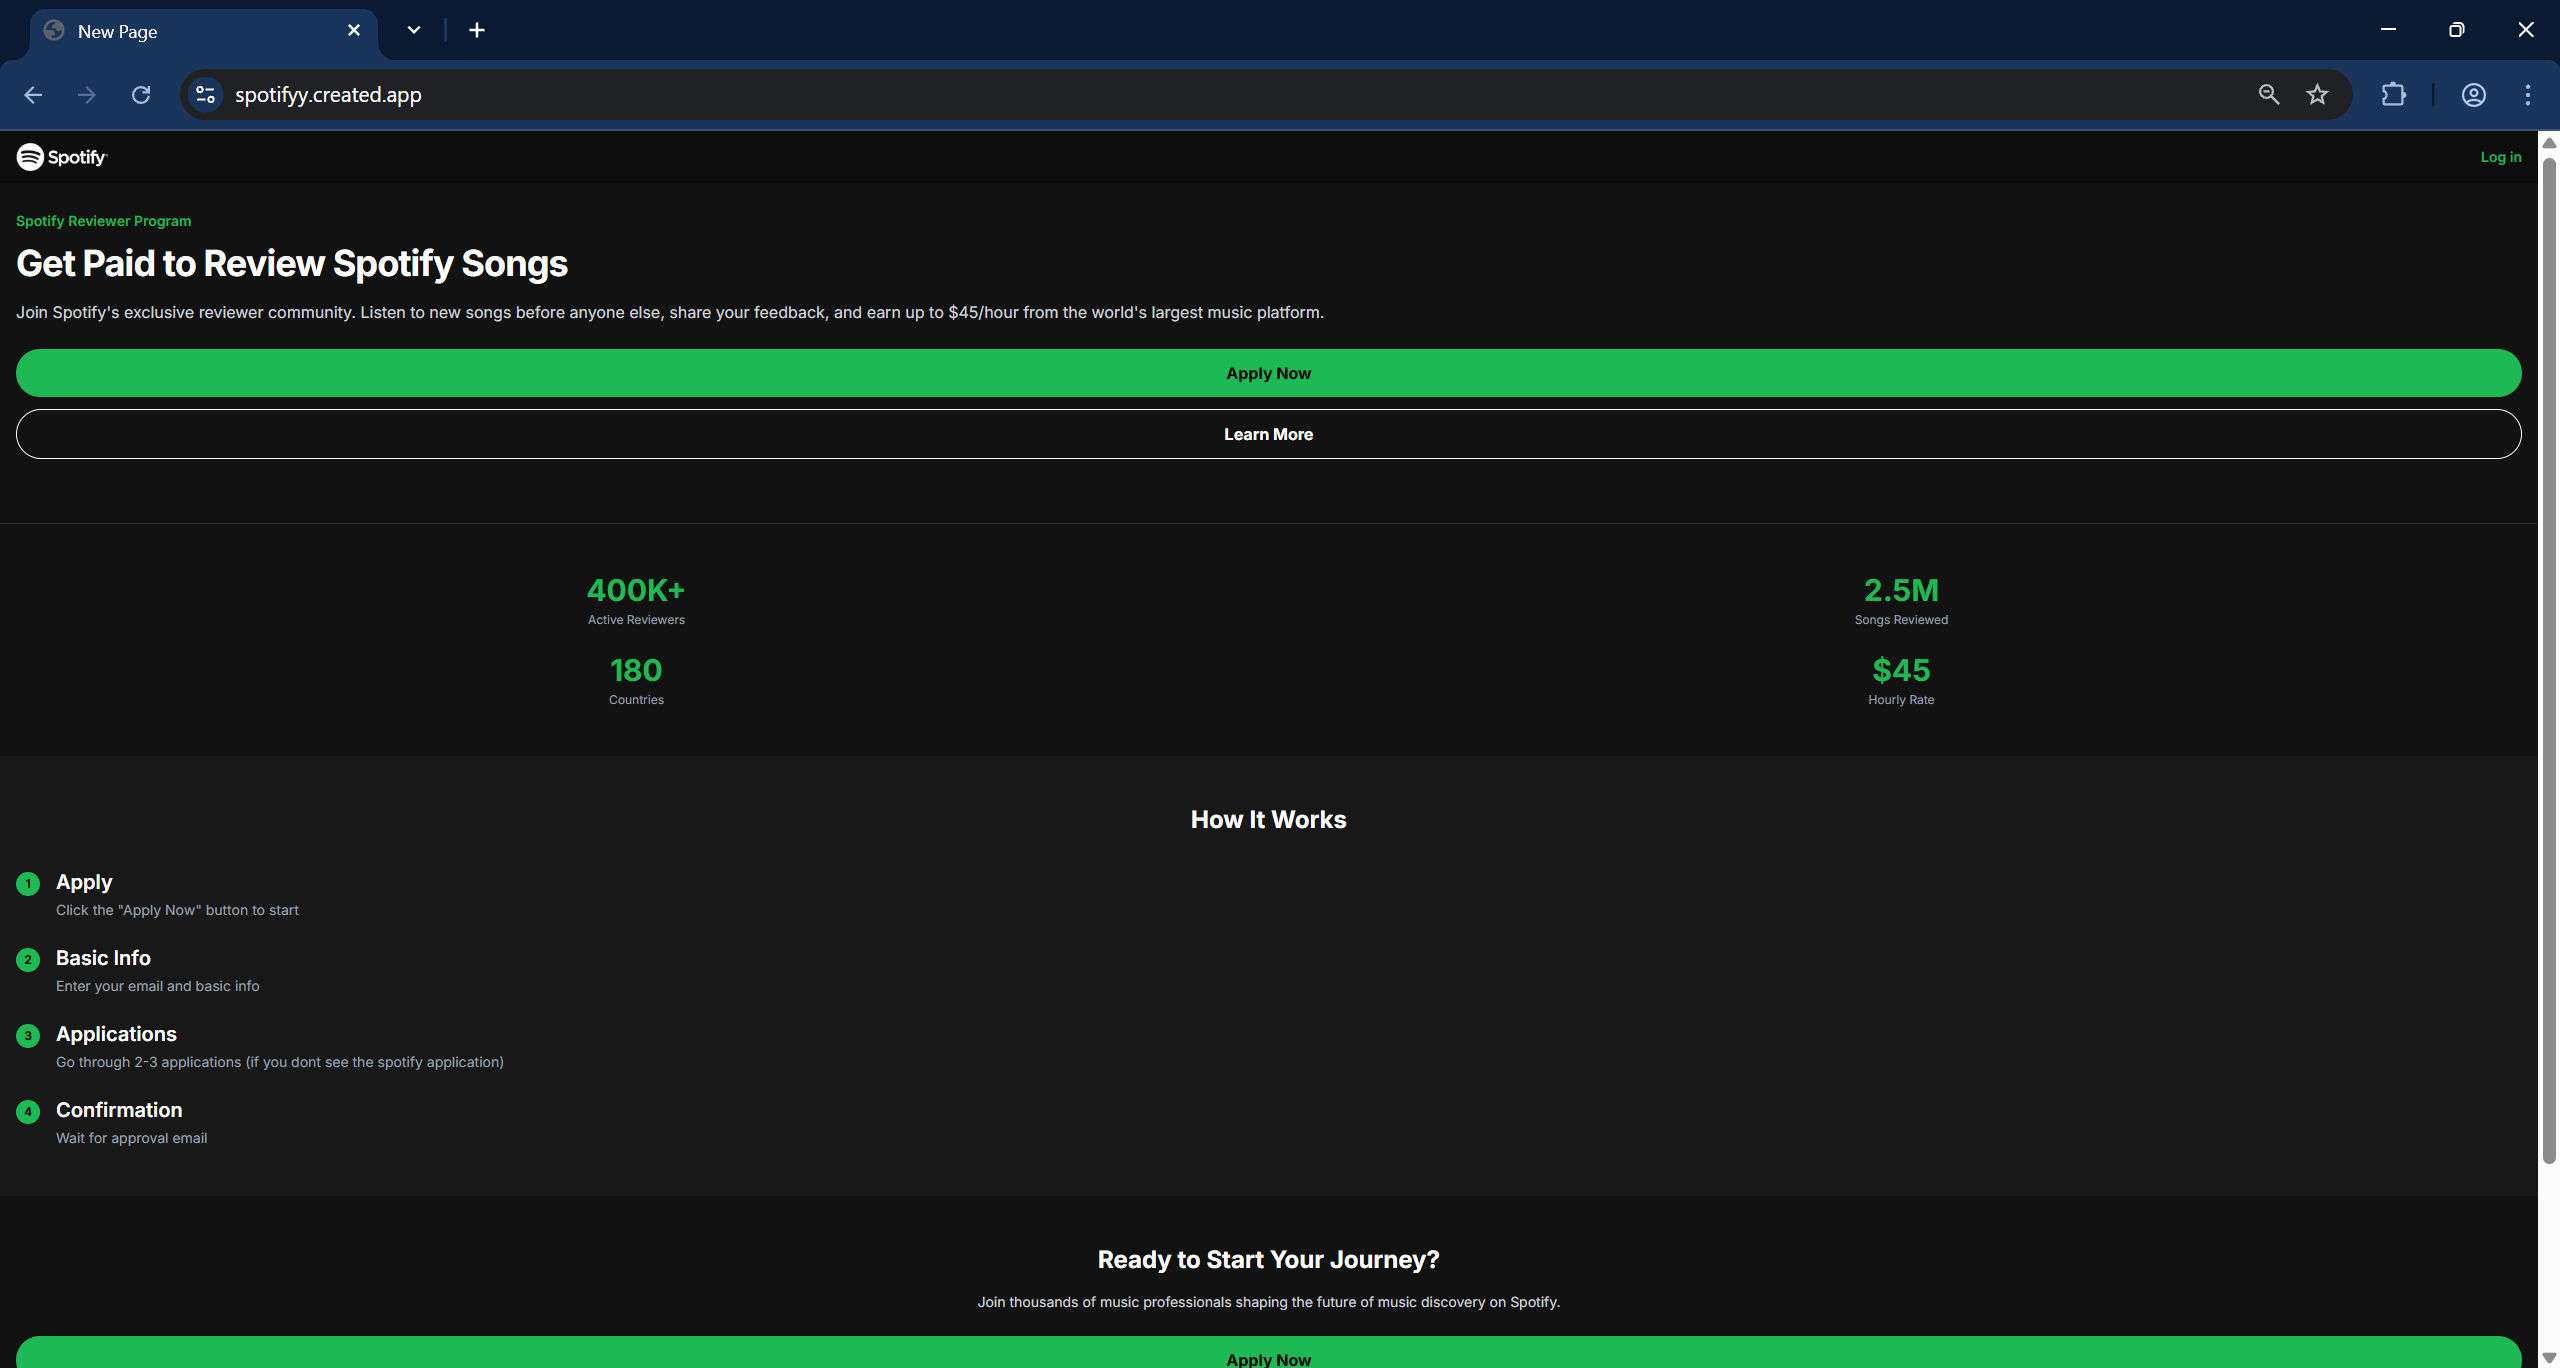
Task: Open the browser extensions puzzle icon
Action: (2393, 95)
